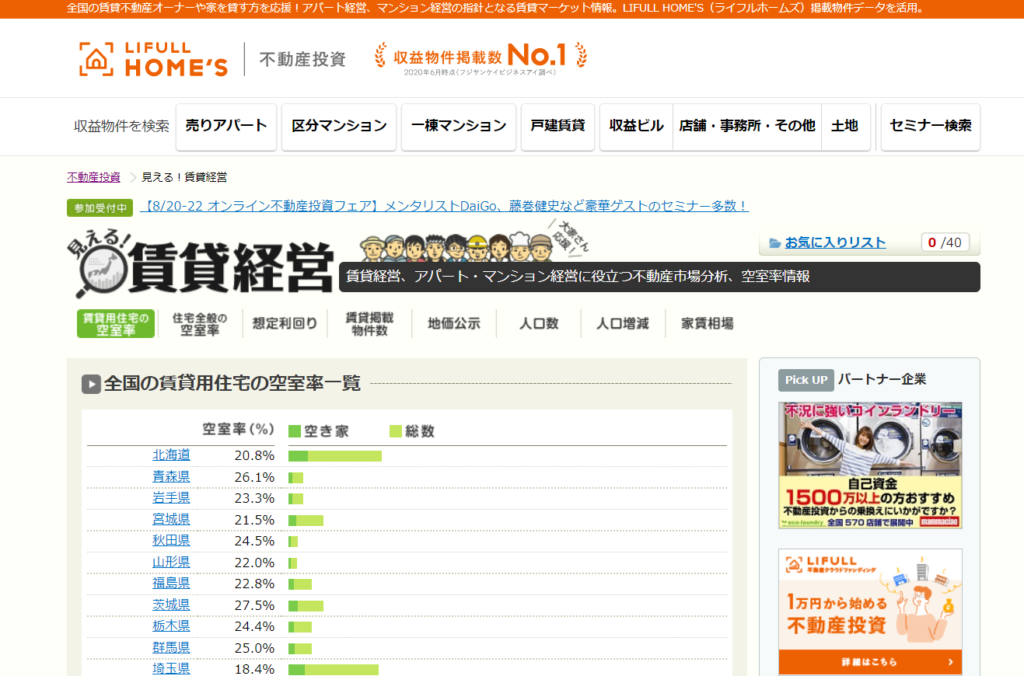This screenshot has width=1024, height=676.
Task: Follow the 不動産投資 breadcrumb link
Action: [x=93, y=177]
